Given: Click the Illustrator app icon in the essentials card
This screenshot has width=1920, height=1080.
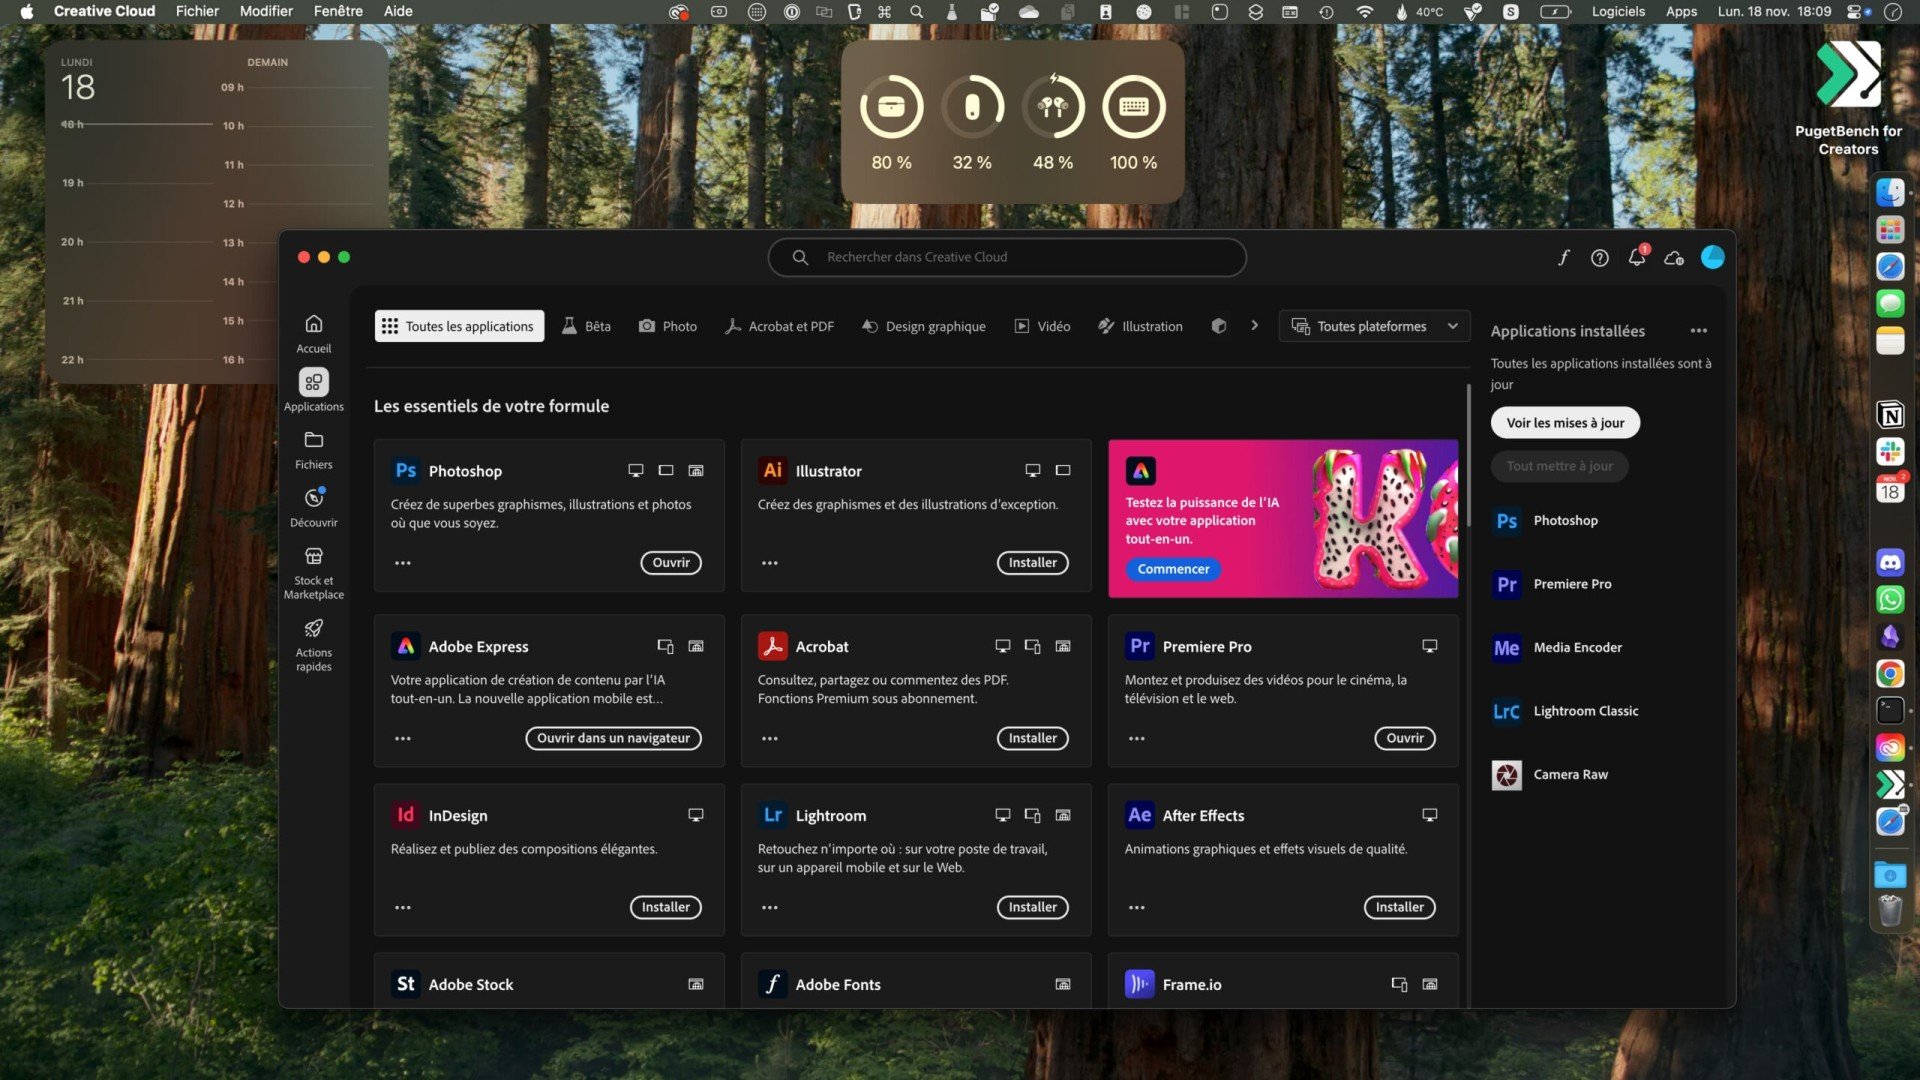Looking at the screenshot, I should pyautogui.click(x=772, y=470).
